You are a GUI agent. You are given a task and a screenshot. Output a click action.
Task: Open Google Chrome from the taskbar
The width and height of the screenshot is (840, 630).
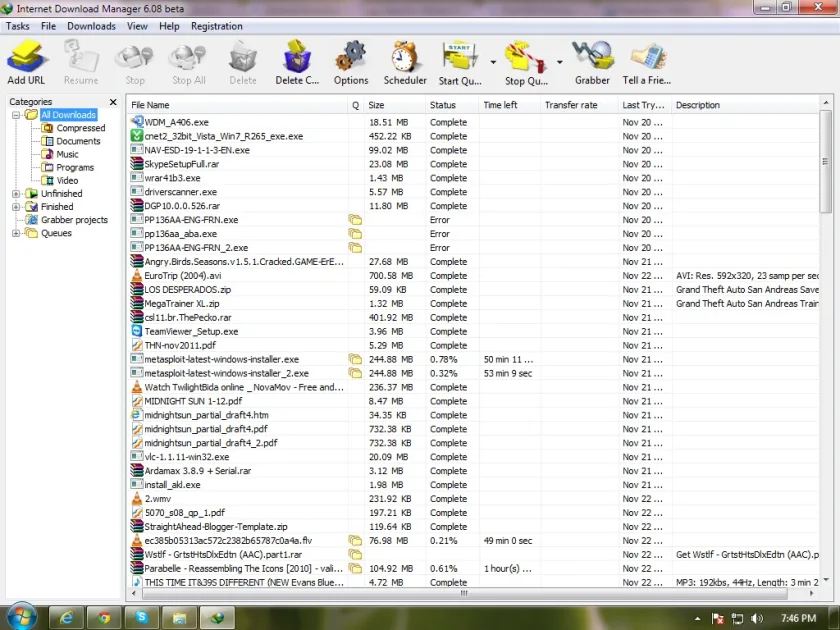coord(104,617)
